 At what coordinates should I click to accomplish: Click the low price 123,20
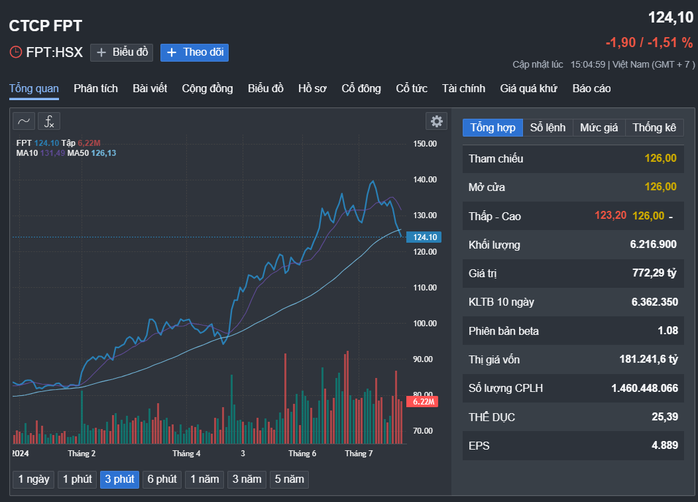(x=610, y=216)
